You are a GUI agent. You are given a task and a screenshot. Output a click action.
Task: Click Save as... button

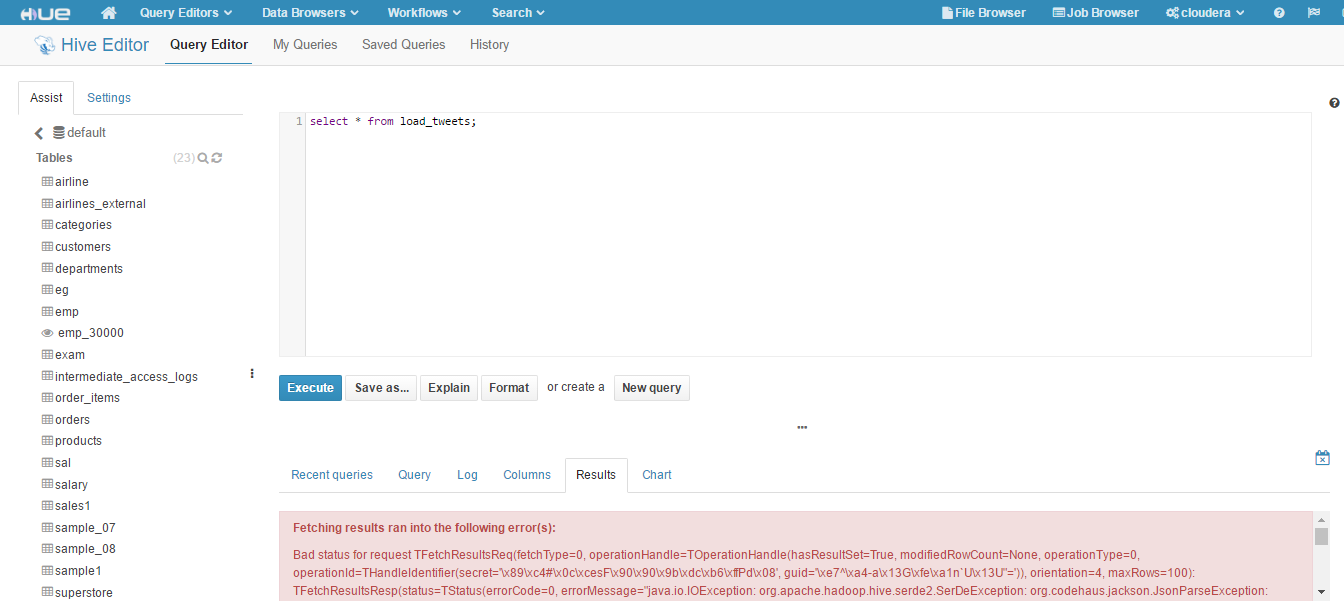381,388
